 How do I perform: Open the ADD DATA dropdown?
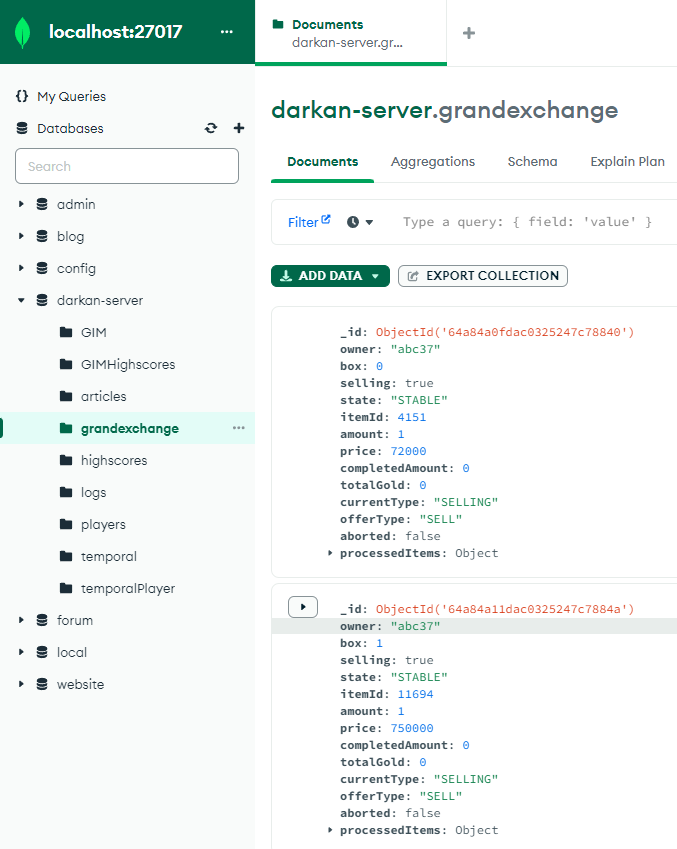click(x=330, y=276)
